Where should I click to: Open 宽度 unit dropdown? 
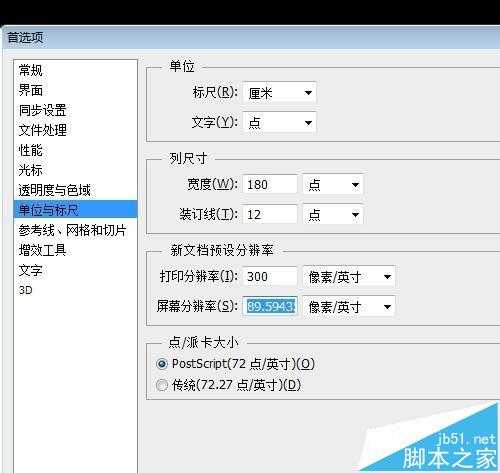point(333,184)
